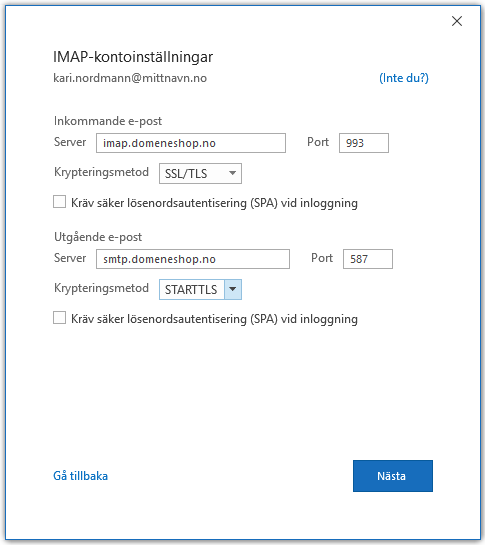Go back via the "Gå tillbaka" link
Screen dimensions: 485x545
(x=80, y=476)
